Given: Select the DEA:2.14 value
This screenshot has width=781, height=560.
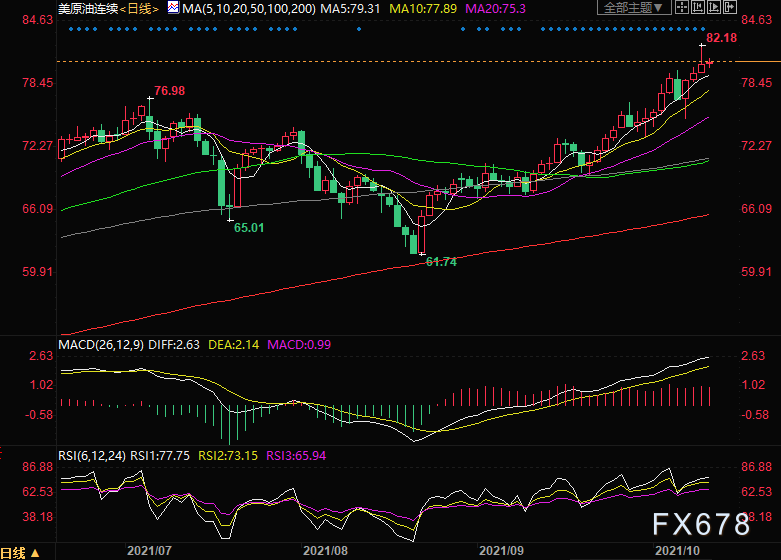Looking at the screenshot, I should 234,345.
